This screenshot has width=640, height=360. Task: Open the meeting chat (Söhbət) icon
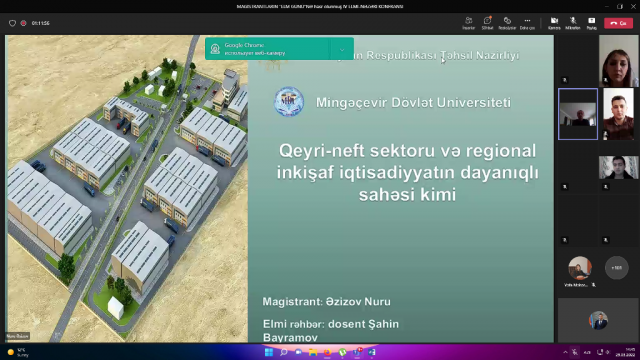[487, 23]
